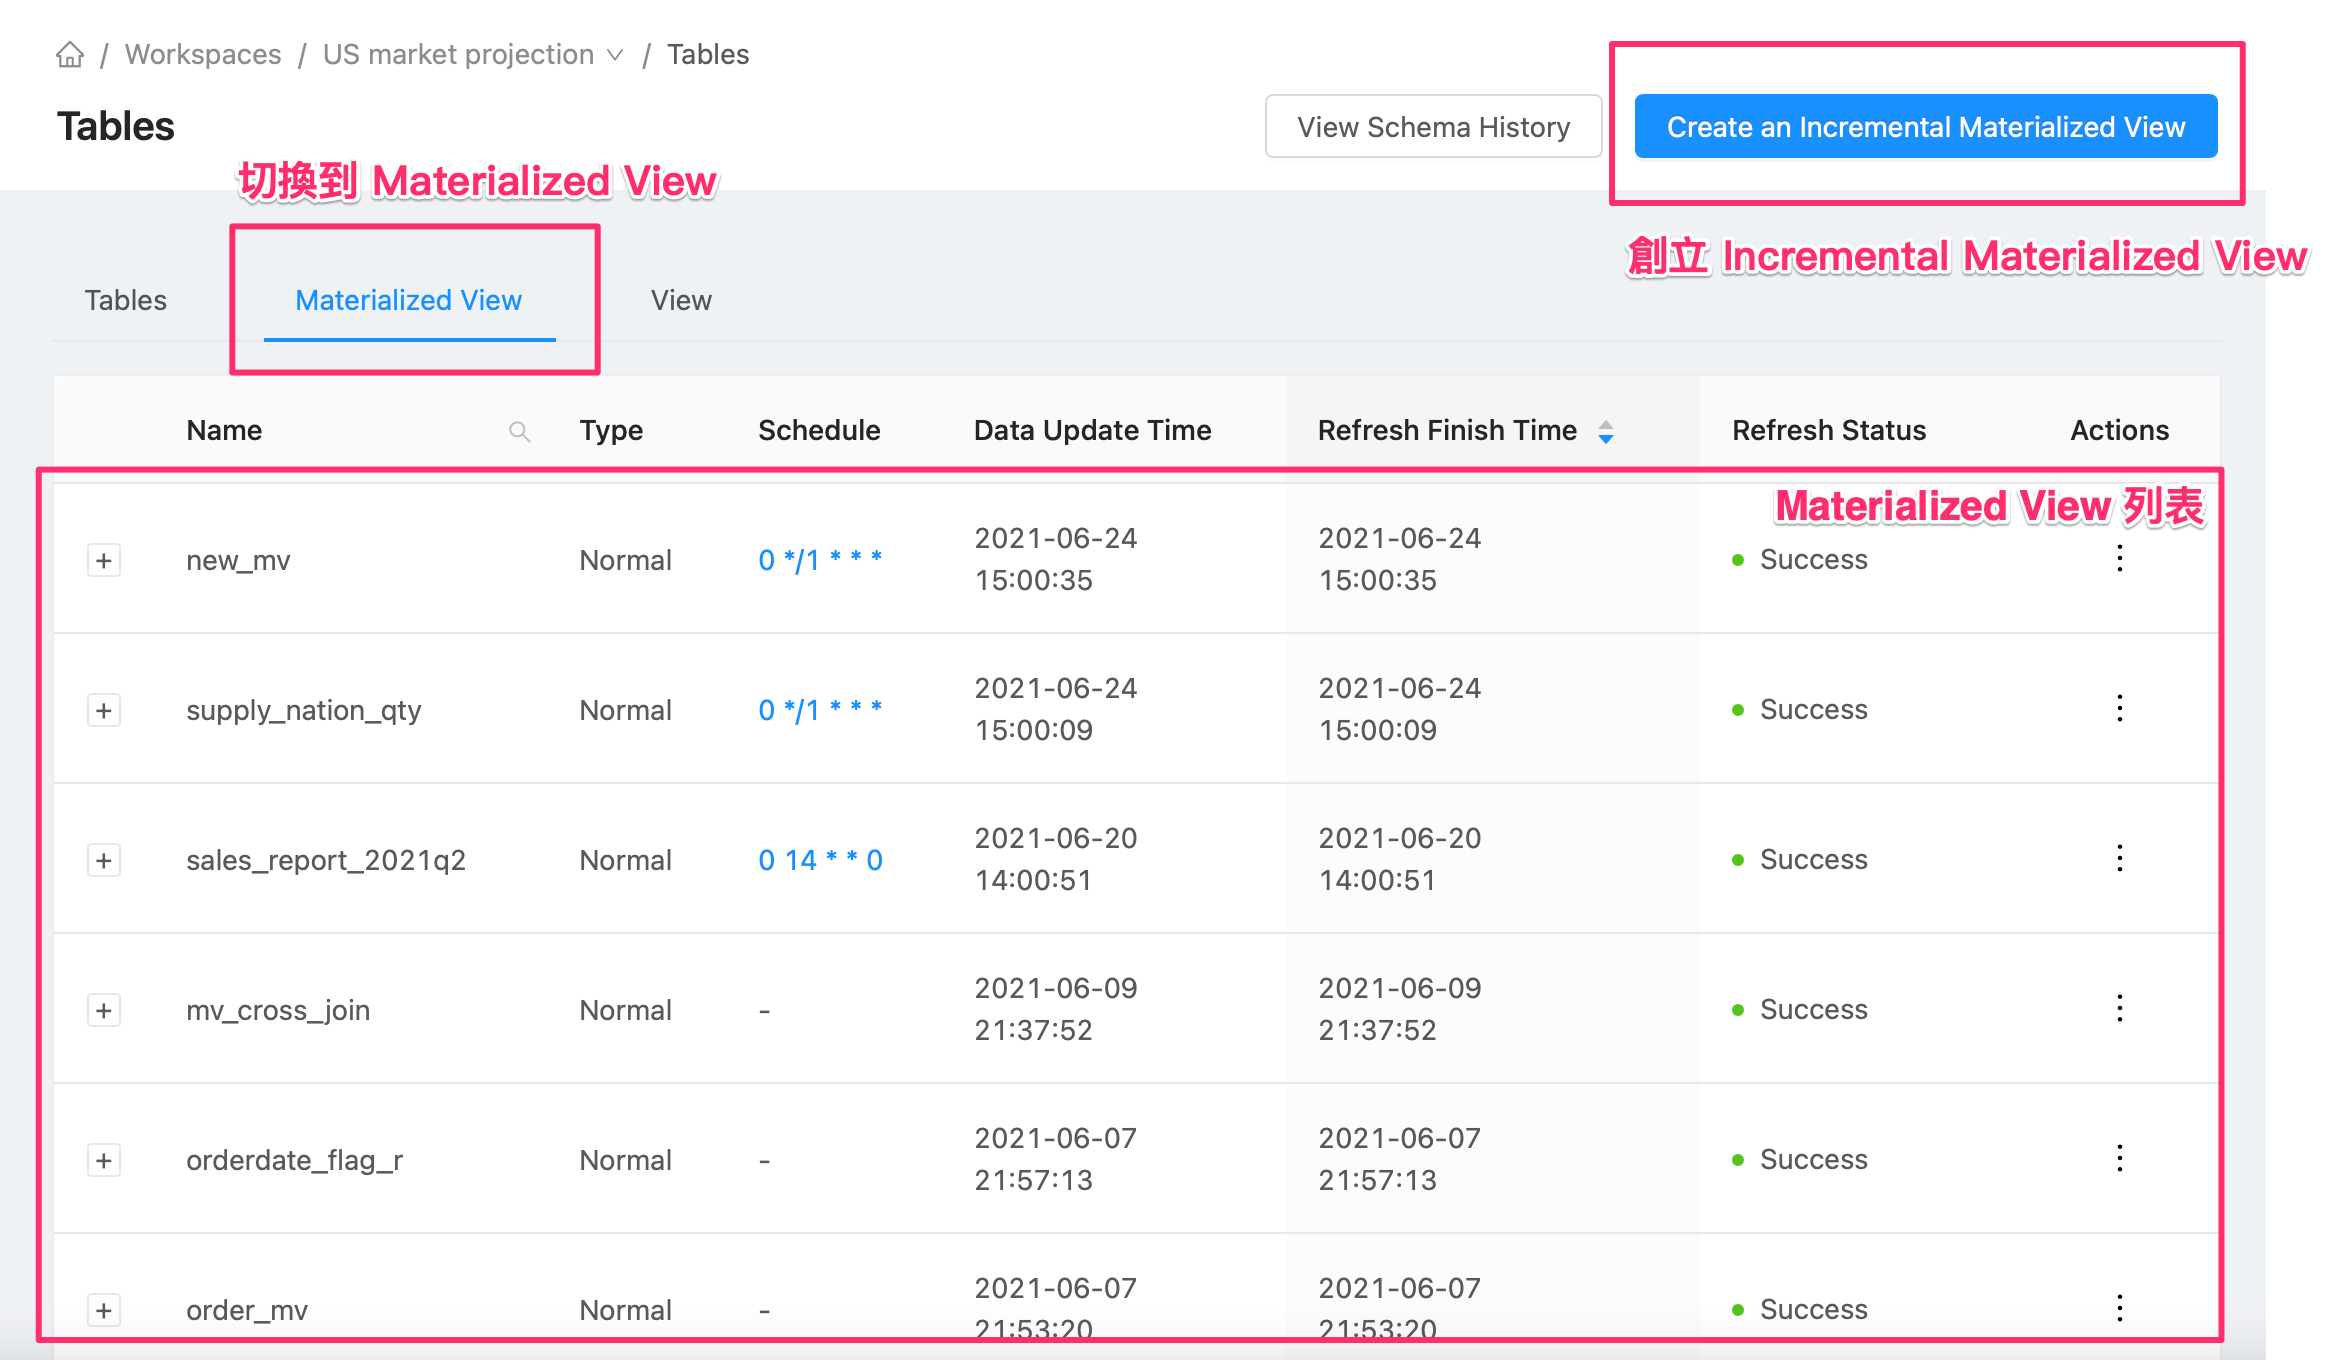Select the Materialized View tab
This screenshot has height=1360, width=2326.
coord(409,300)
